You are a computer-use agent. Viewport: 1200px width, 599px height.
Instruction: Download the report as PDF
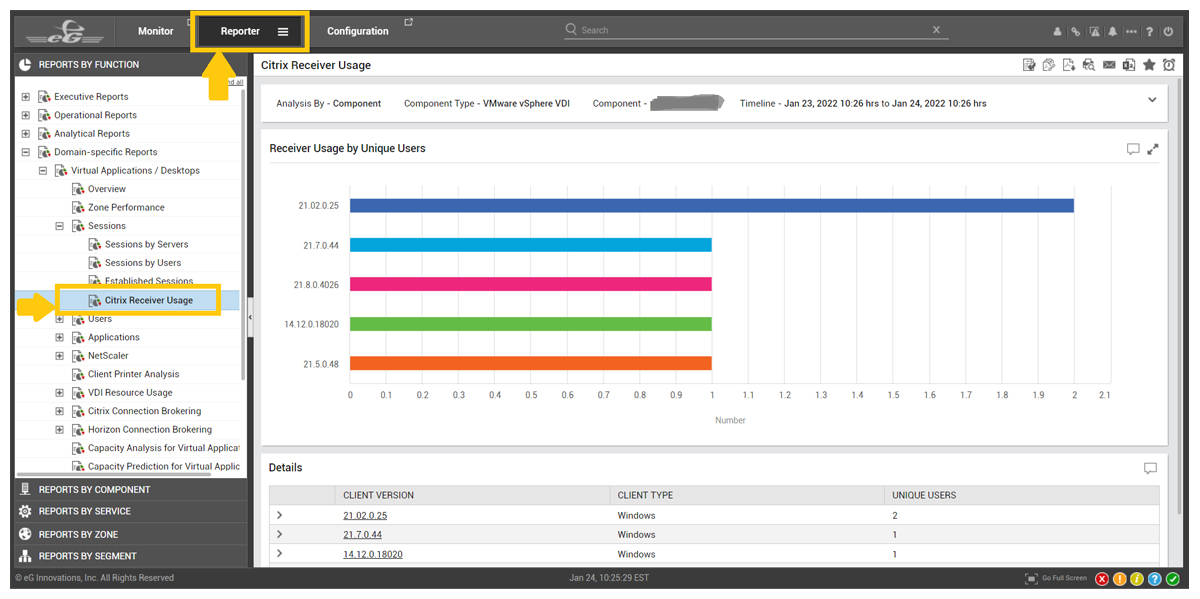point(1069,65)
